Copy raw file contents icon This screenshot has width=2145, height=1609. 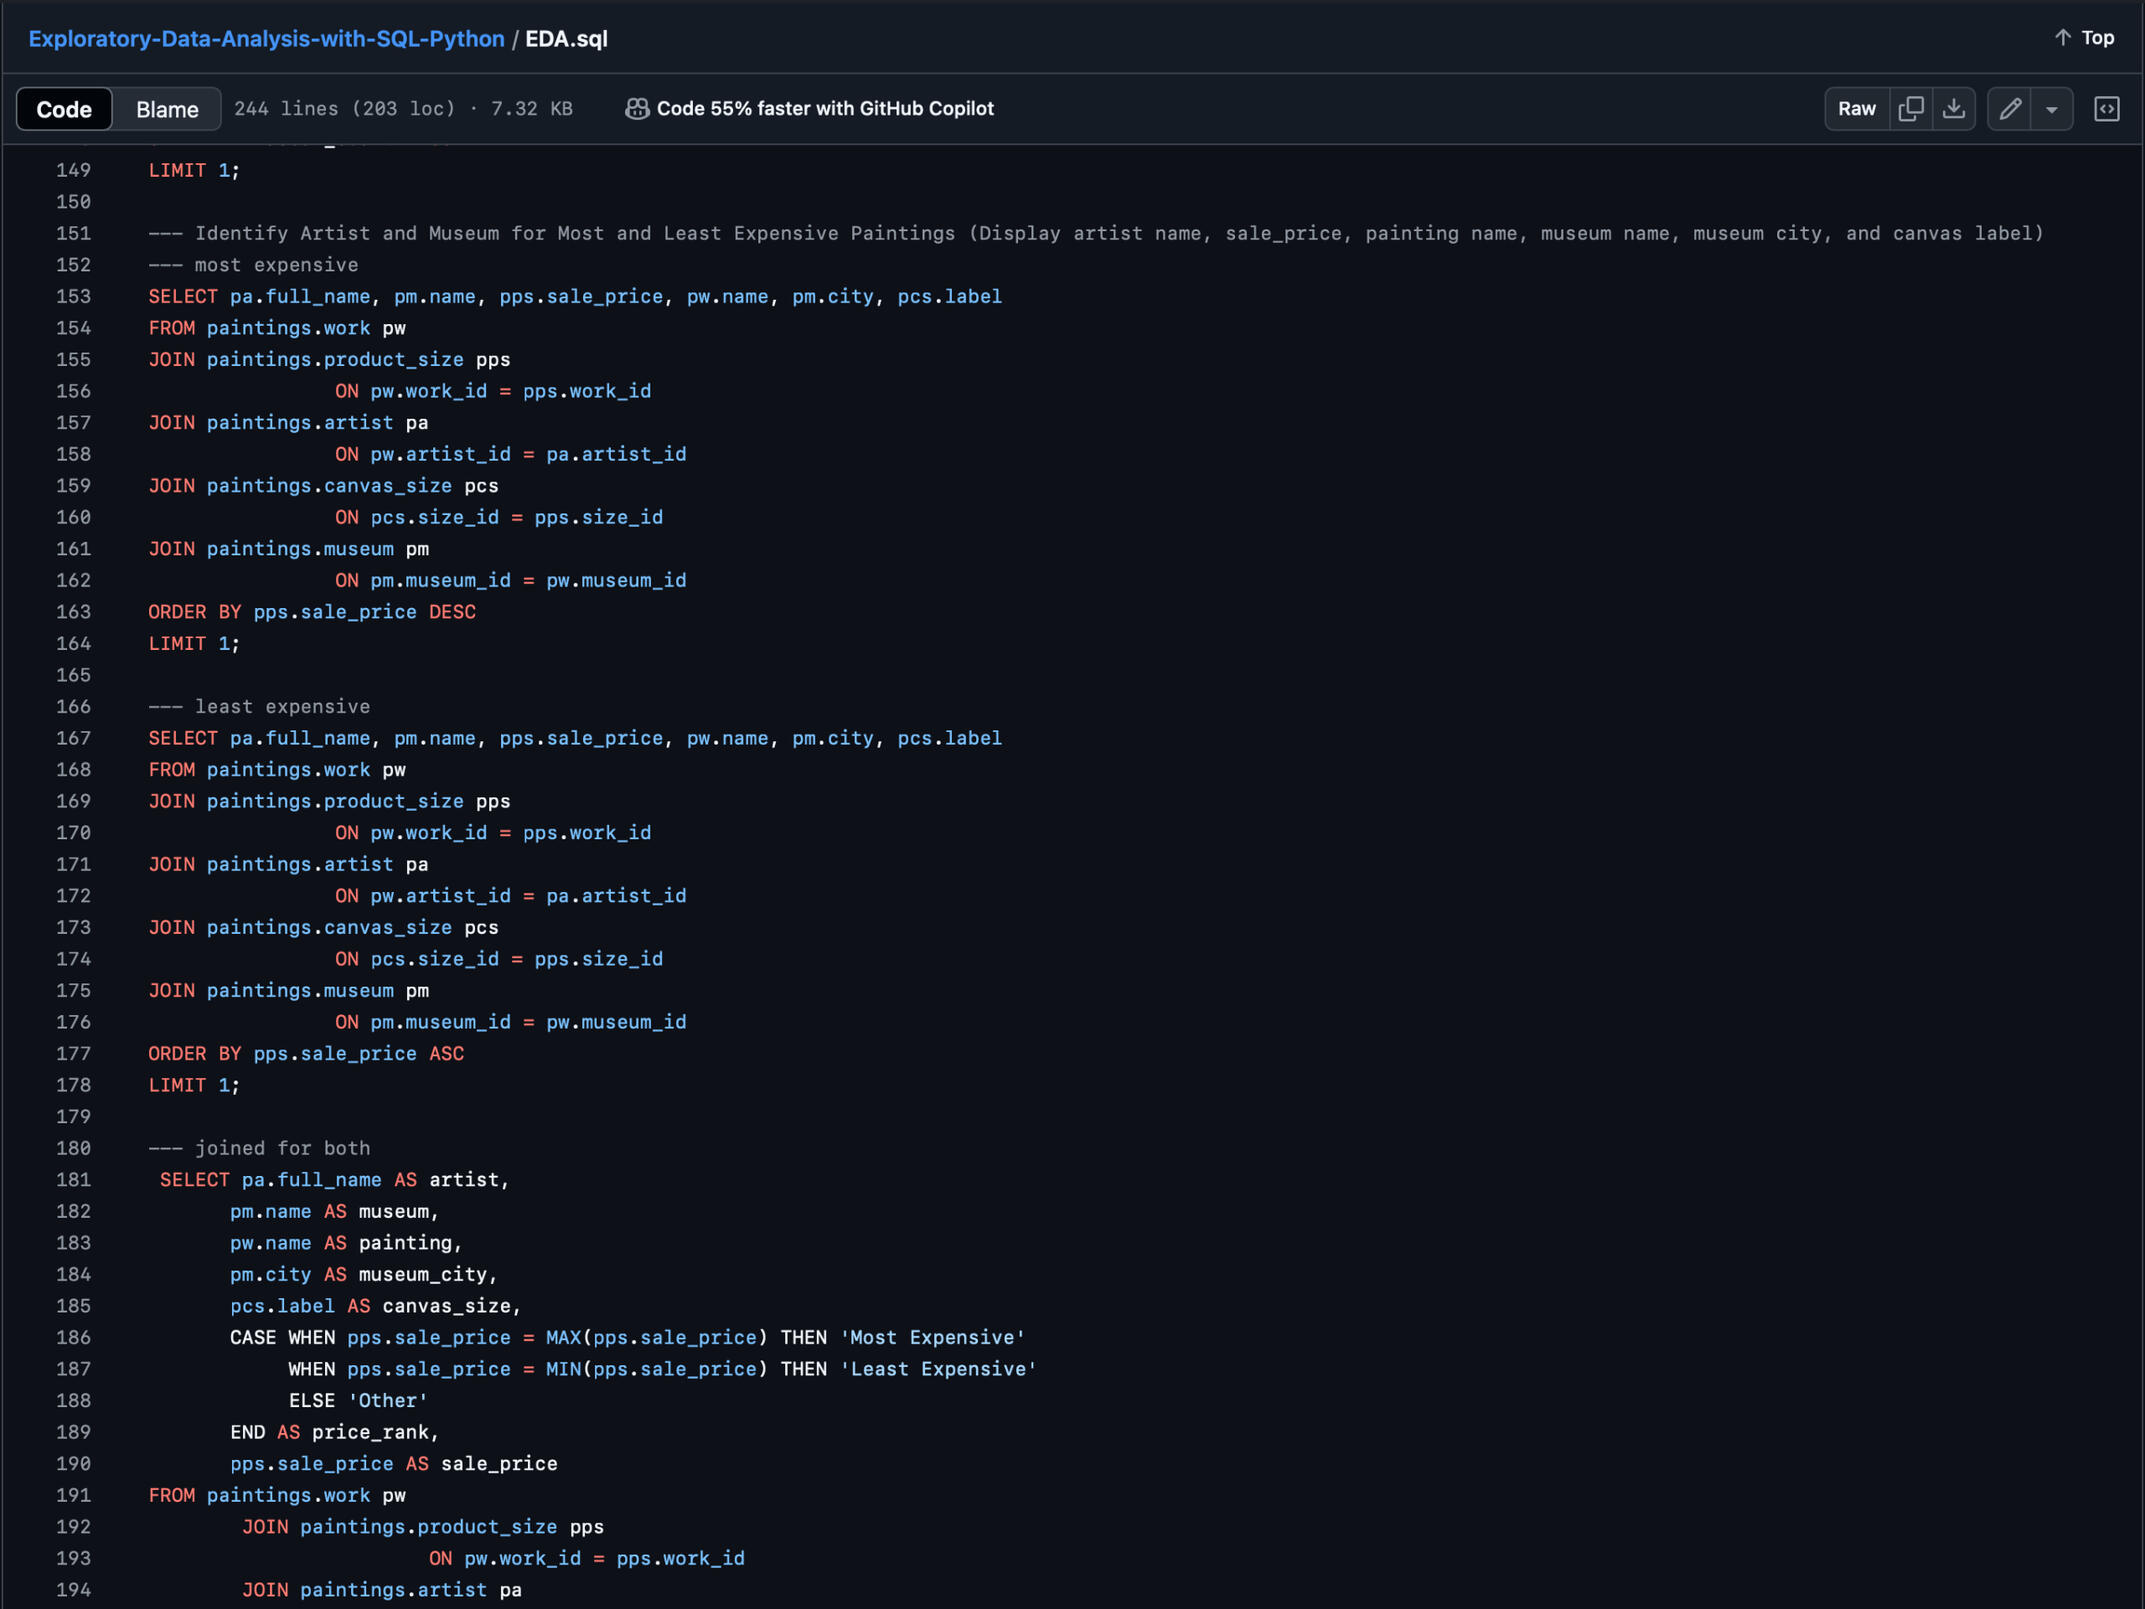1910,109
